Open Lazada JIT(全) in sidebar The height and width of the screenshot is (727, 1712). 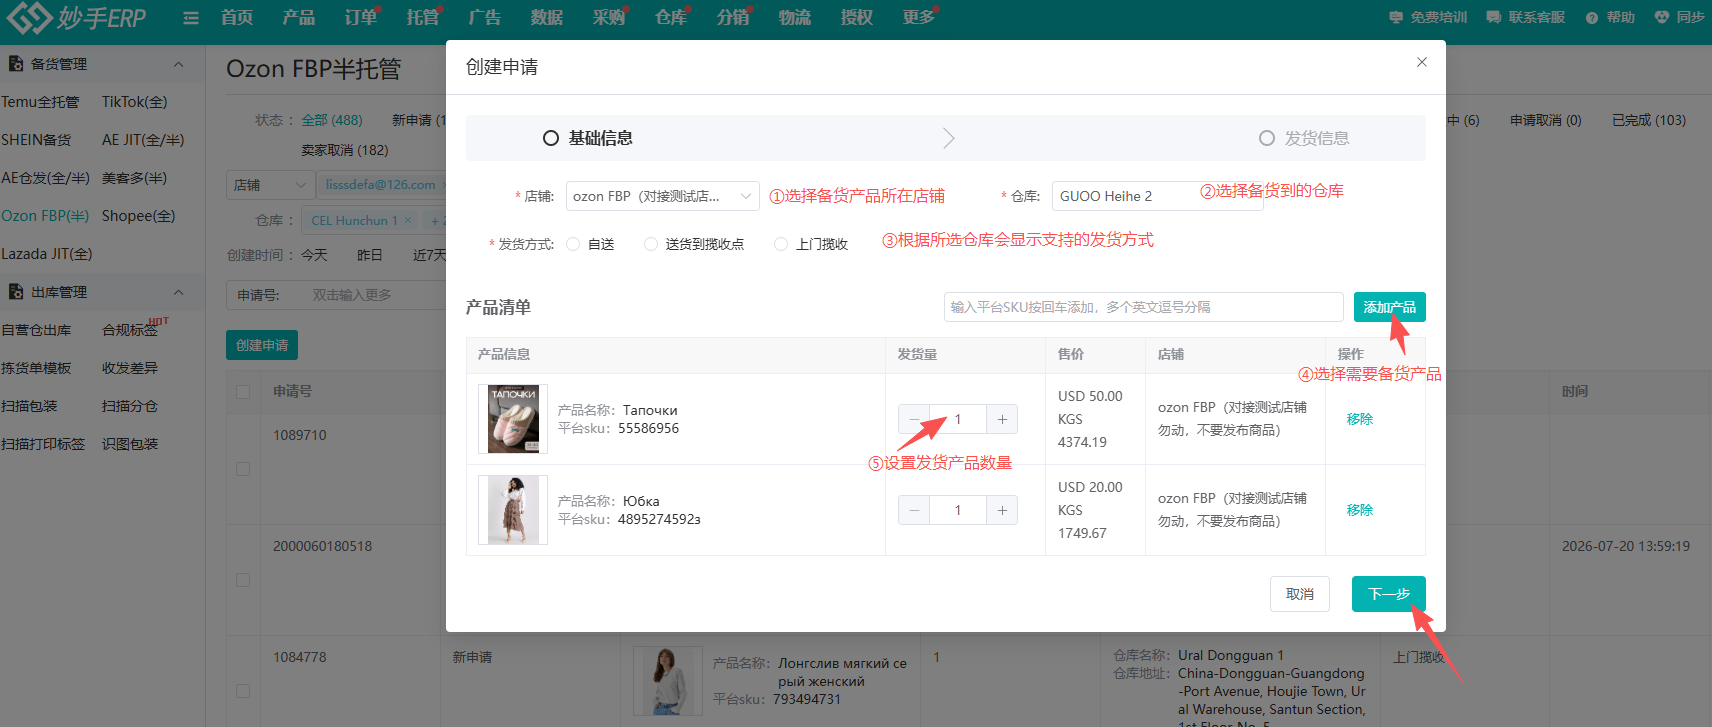(46, 254)
